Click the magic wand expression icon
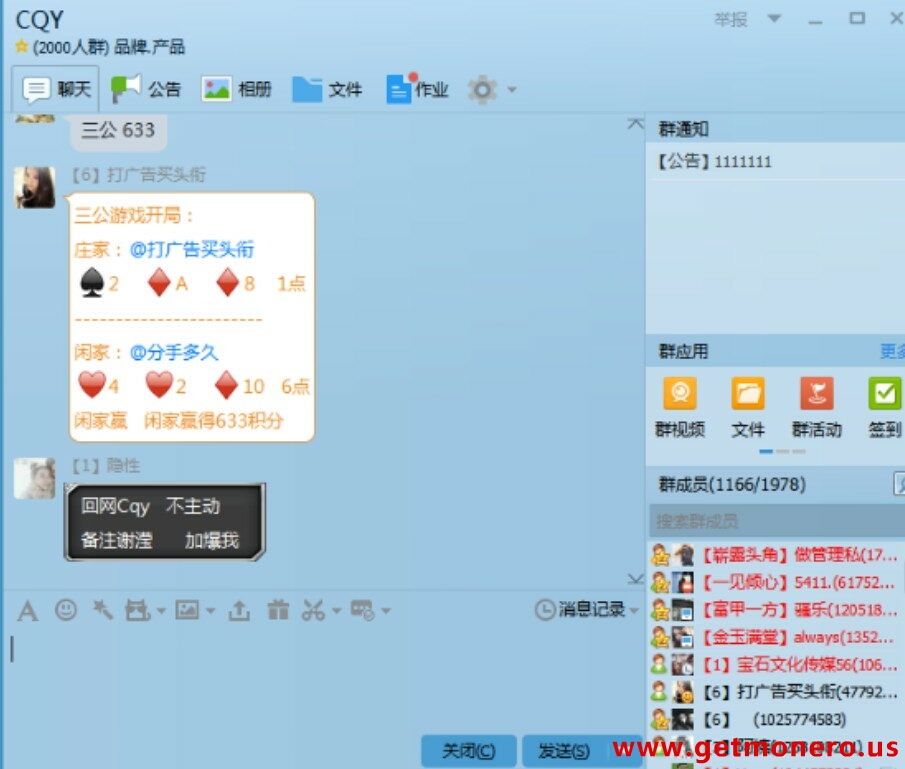The height and width of the screenshot is (769, 905). pos(102,610)
